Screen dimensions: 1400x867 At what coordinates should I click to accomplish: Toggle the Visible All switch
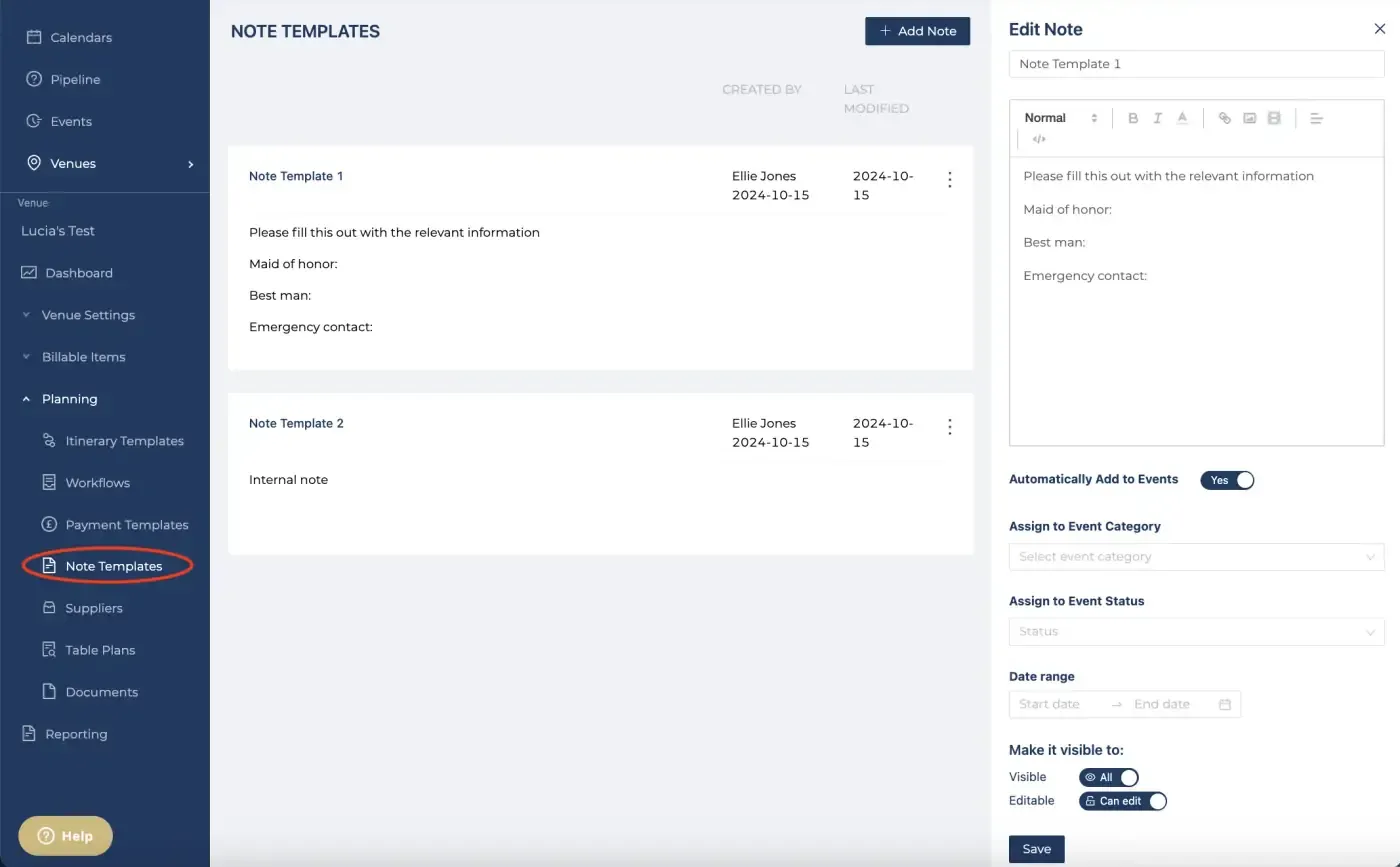tap(1109, 777)
